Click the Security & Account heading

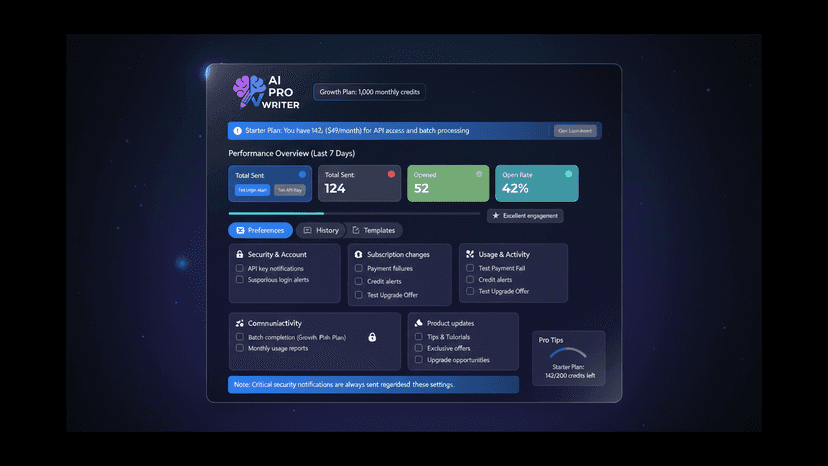point(277,254)
